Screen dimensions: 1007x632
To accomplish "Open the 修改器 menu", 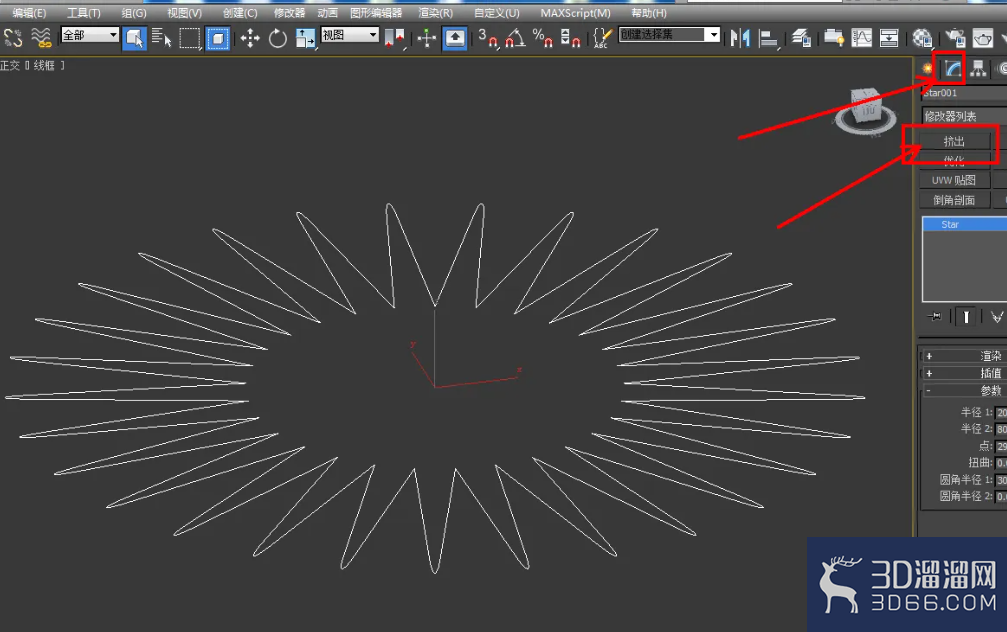I will (289, 13).
